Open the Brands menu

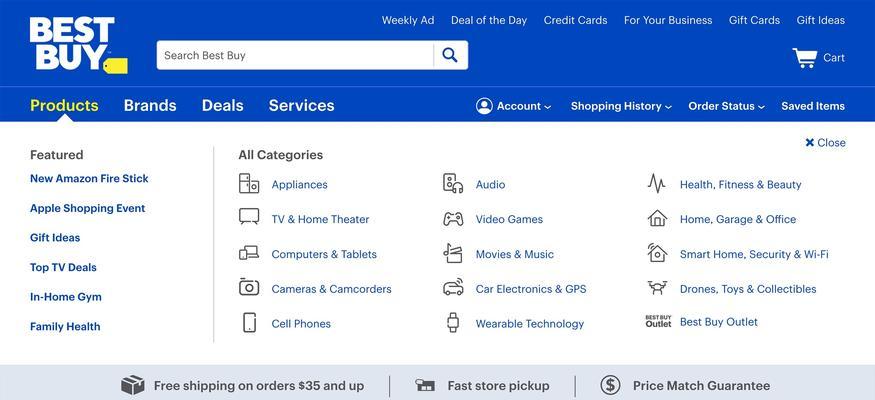(x=150, y=105)
